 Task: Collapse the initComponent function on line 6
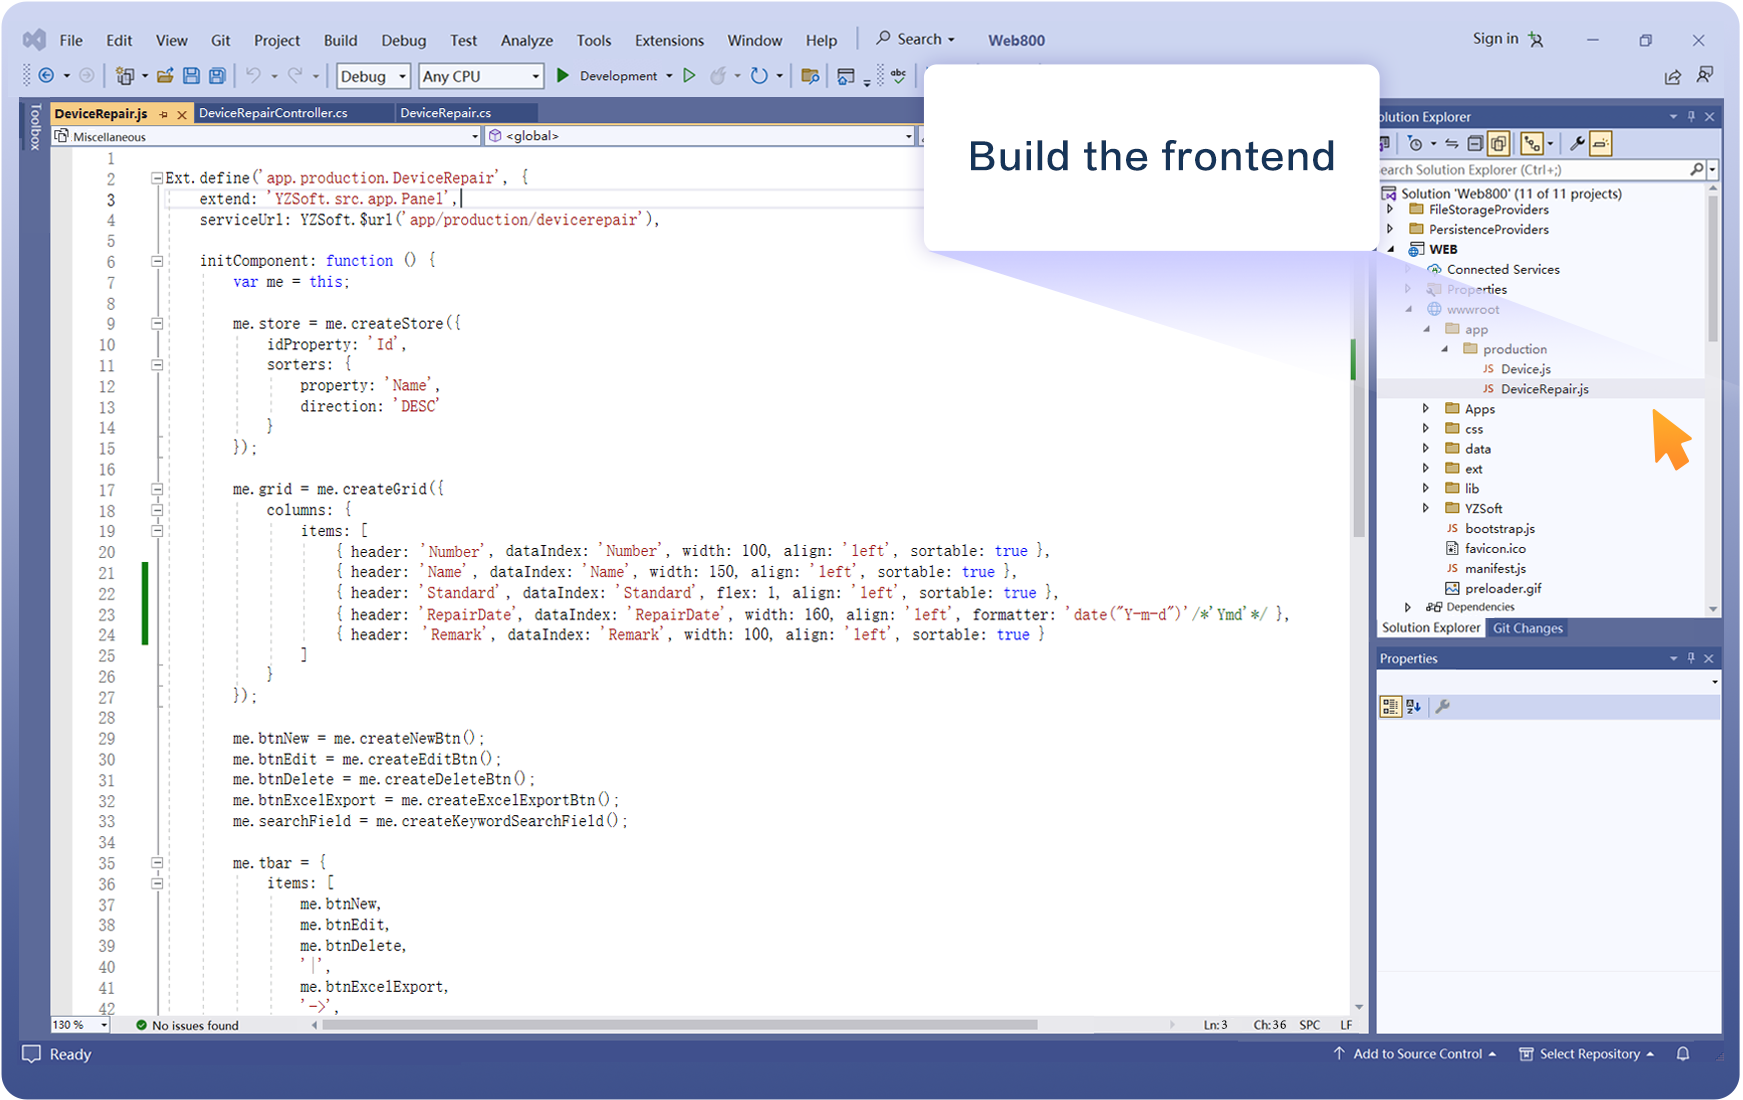(x=157, y=261)
